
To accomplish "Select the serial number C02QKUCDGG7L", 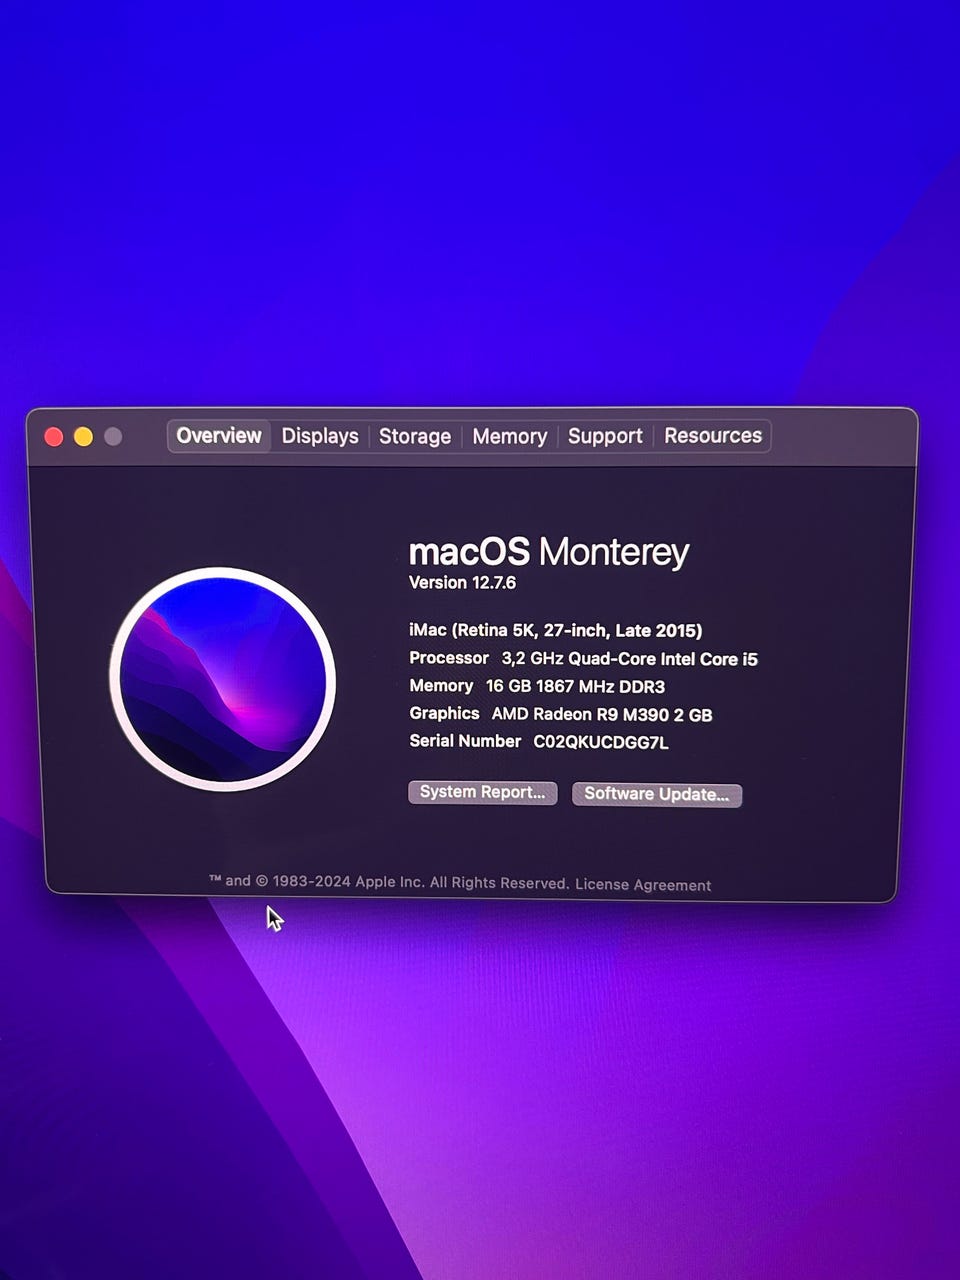I will [x=601, y=742].
